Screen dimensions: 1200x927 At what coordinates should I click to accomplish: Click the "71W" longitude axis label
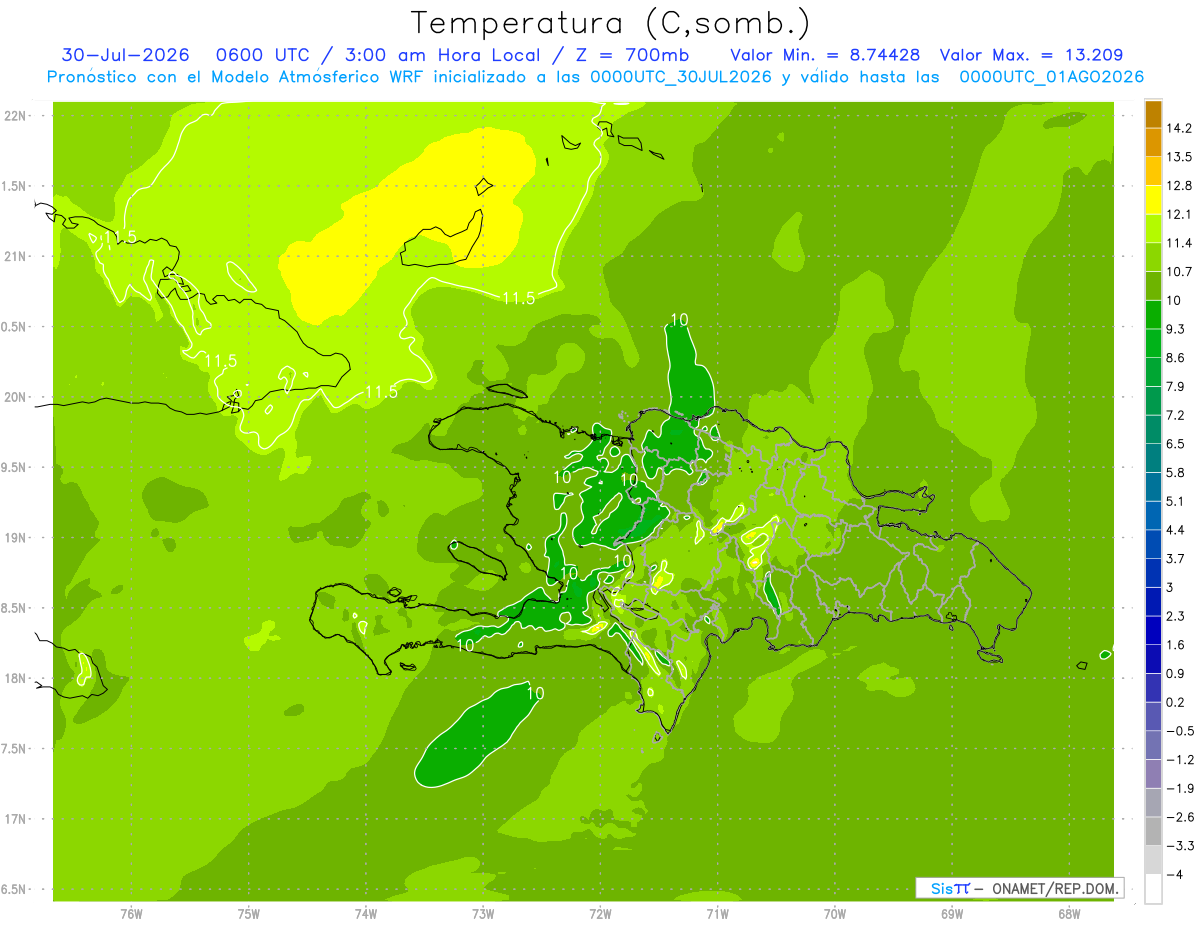click(717, 914)
